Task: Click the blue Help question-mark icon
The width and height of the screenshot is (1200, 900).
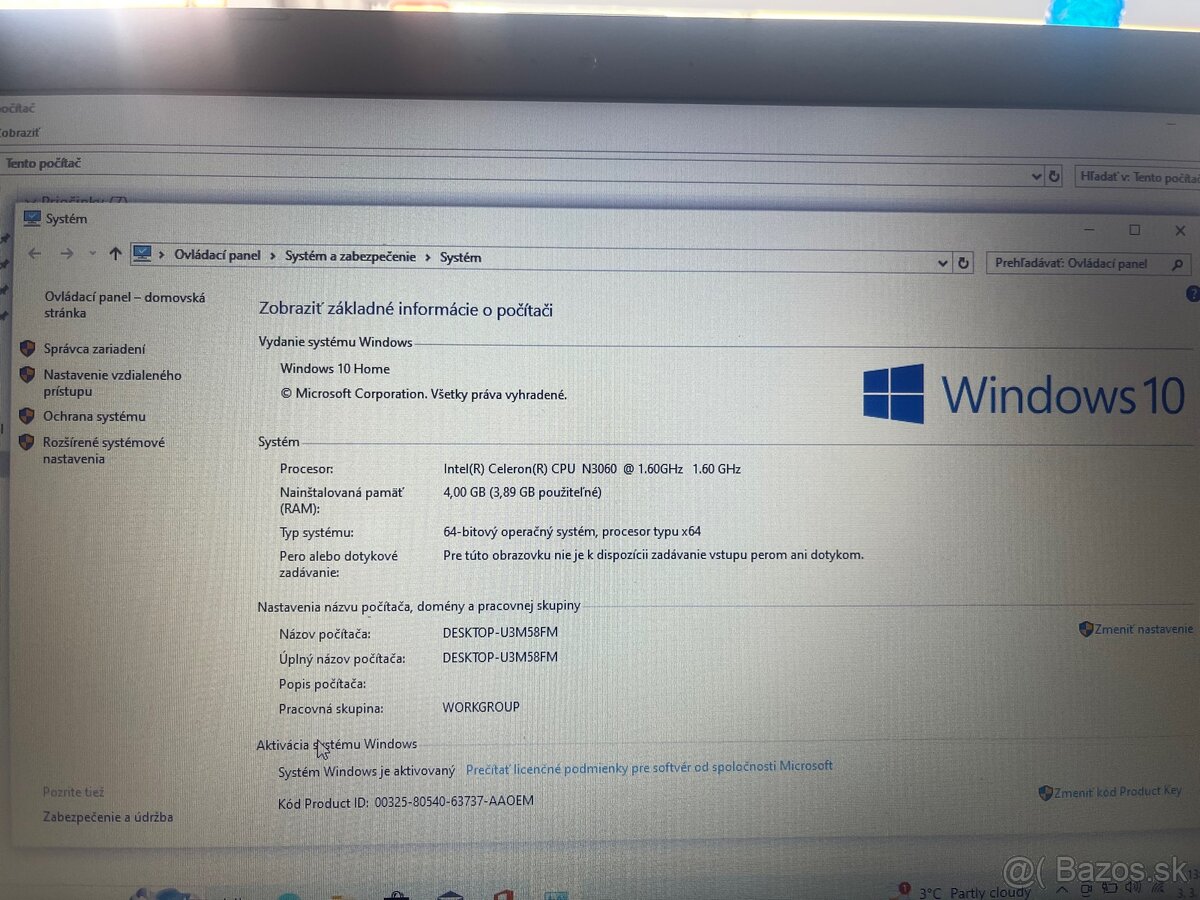Action: (x=1192, y=293)
